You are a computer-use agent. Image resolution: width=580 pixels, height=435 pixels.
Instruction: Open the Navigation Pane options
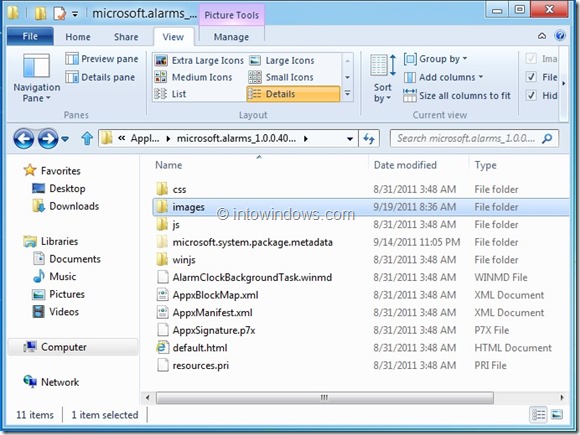[x=36, y=78]
